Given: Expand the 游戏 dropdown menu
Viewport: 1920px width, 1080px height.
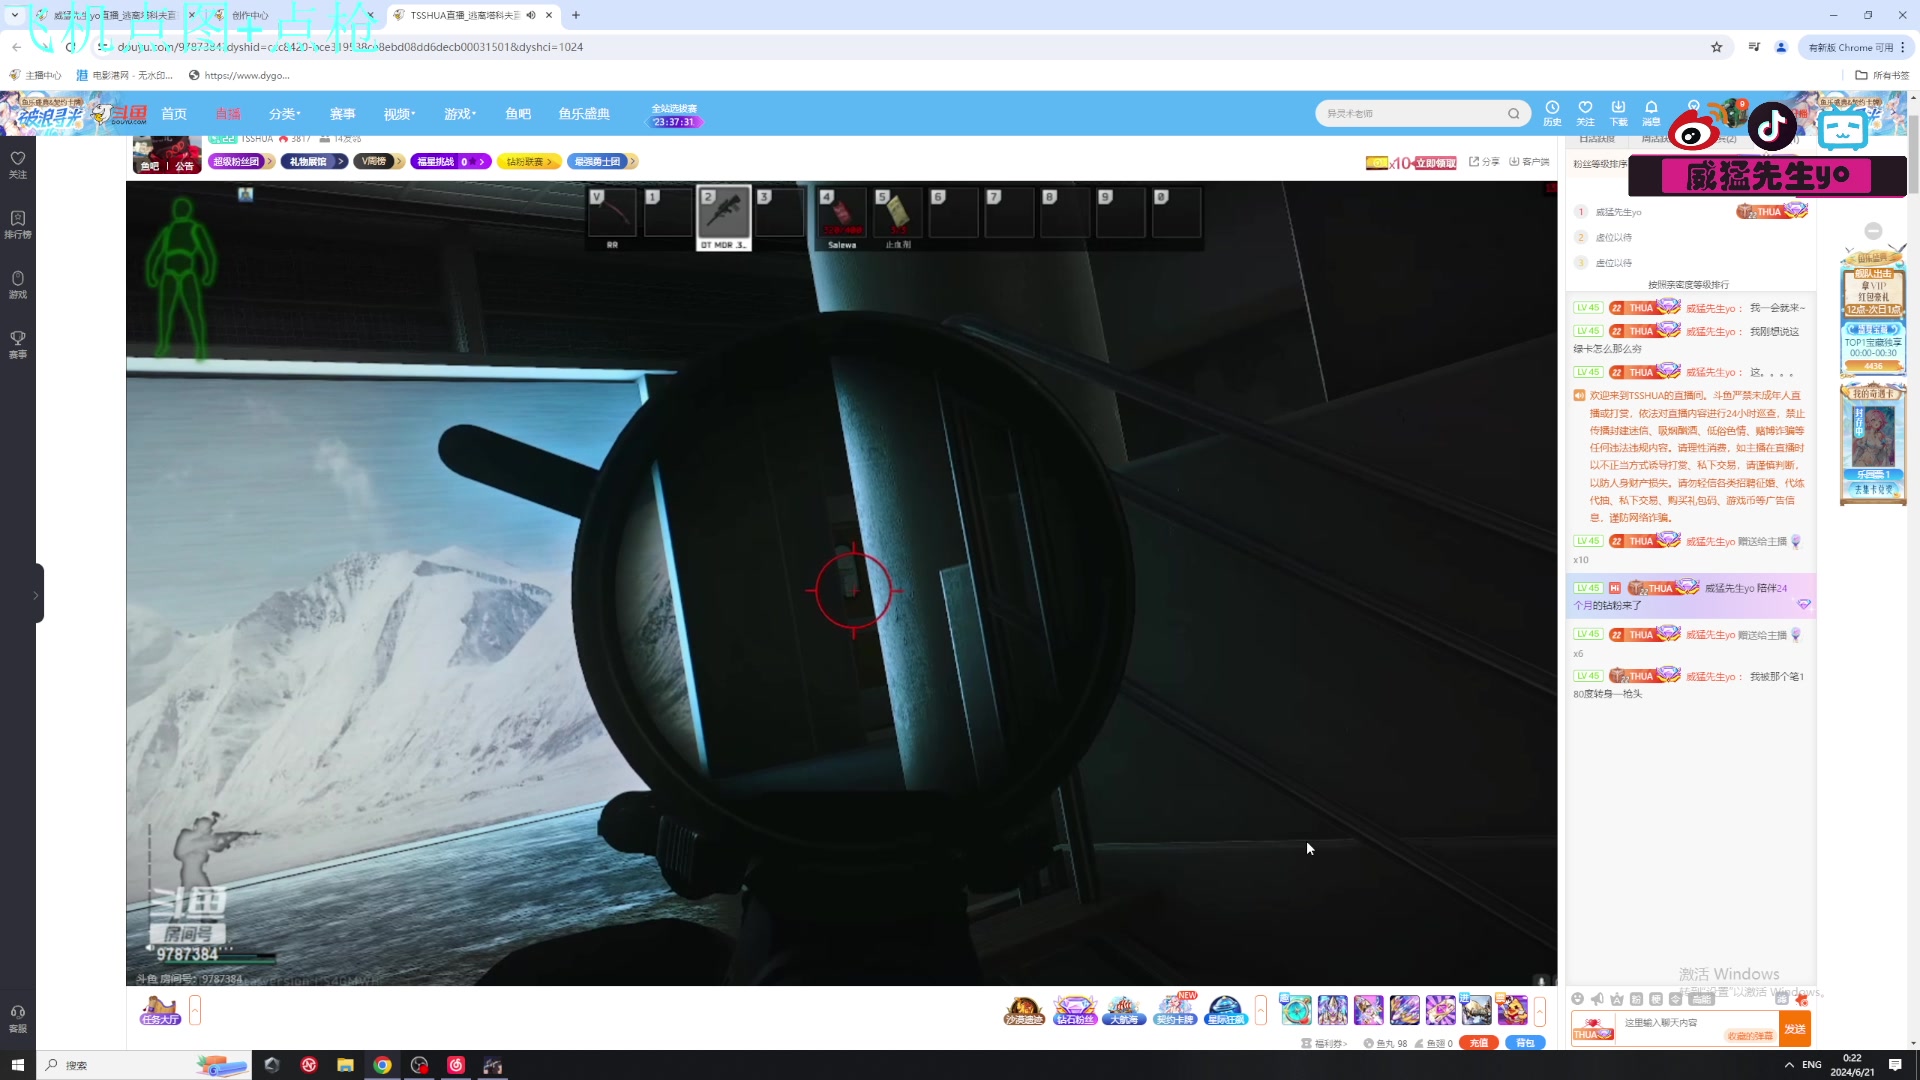Looking at the screenshot, I should (460, 114).
